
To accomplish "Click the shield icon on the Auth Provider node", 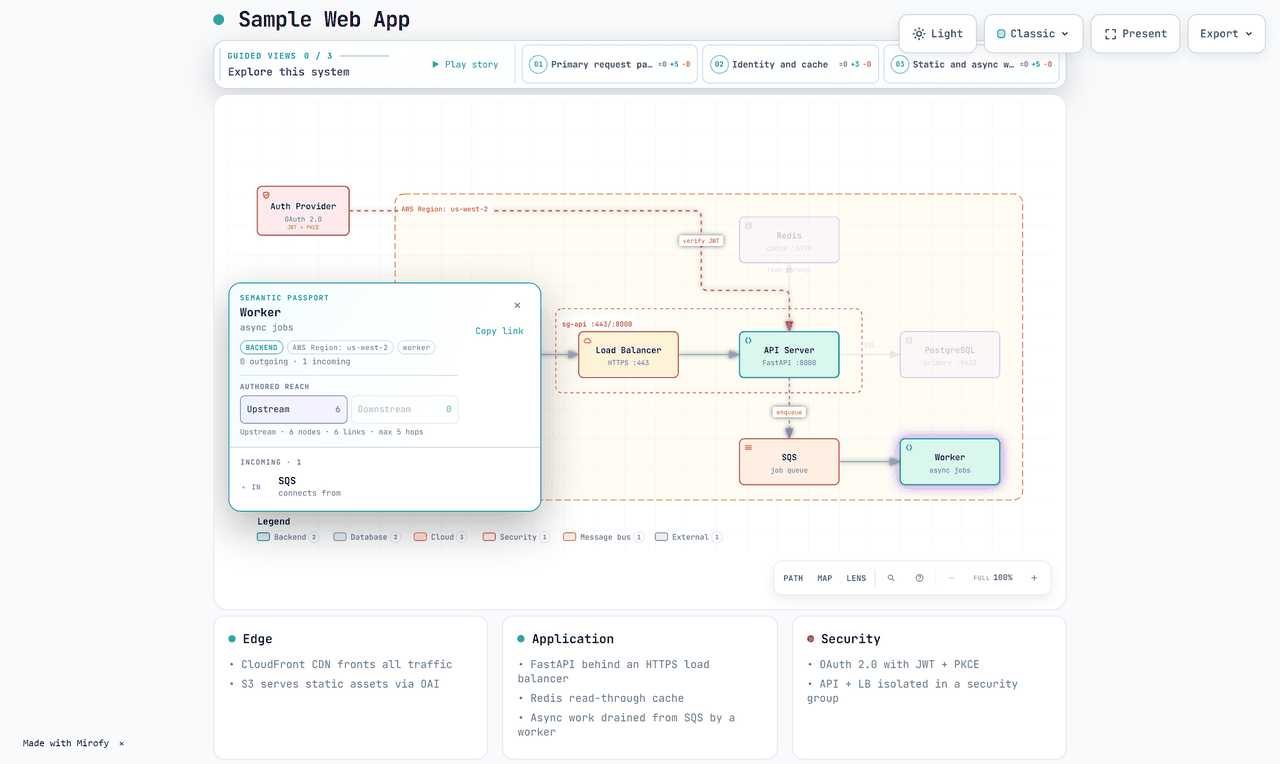I will click(x=266, y=195).
